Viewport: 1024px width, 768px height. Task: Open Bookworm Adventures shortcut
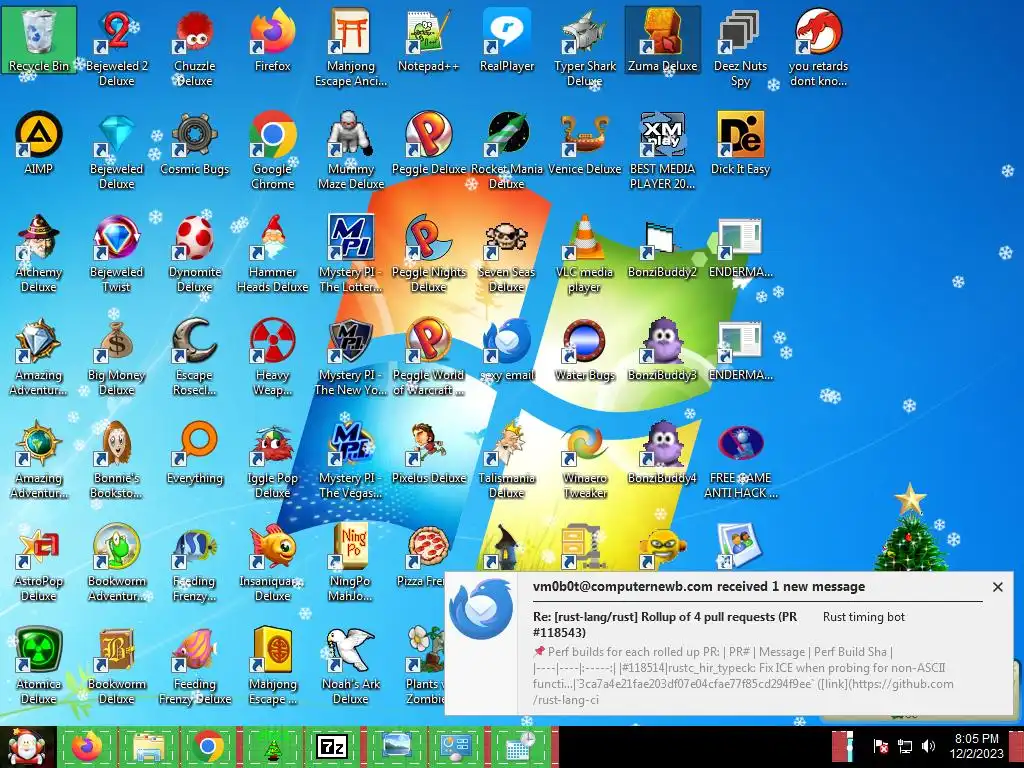click(116, 563)
